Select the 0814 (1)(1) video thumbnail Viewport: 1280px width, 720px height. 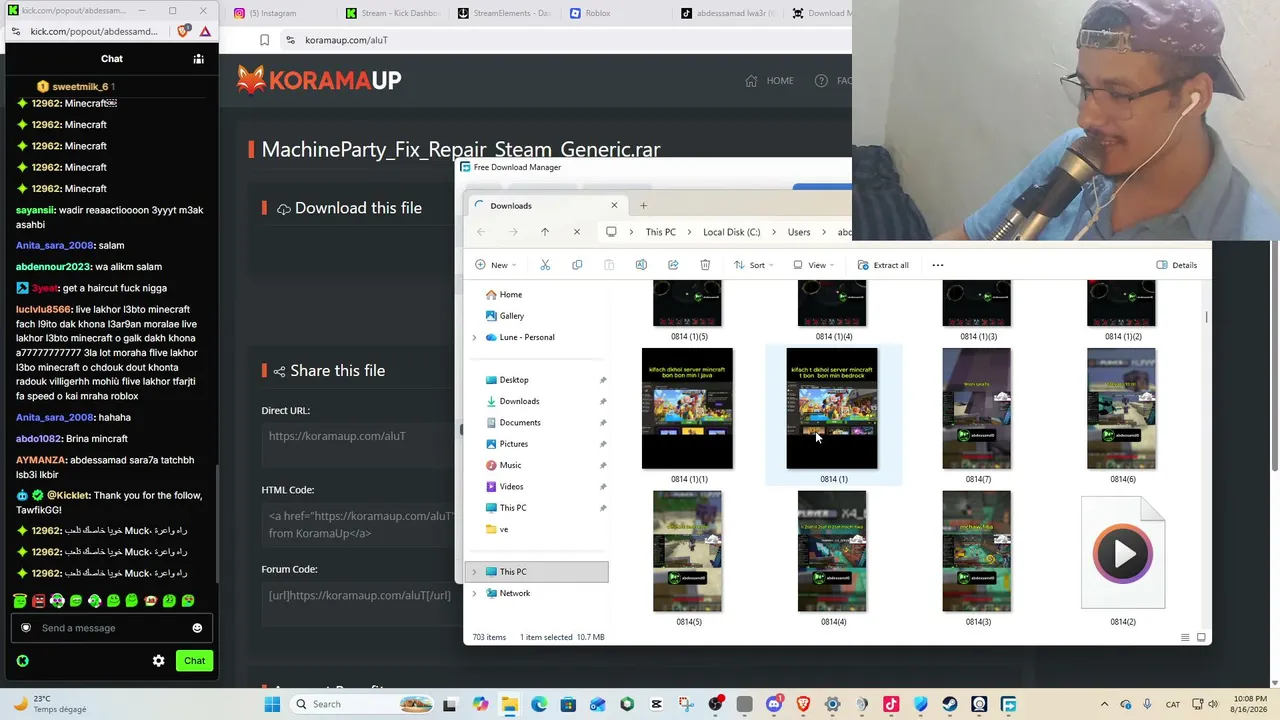point(688,408)
